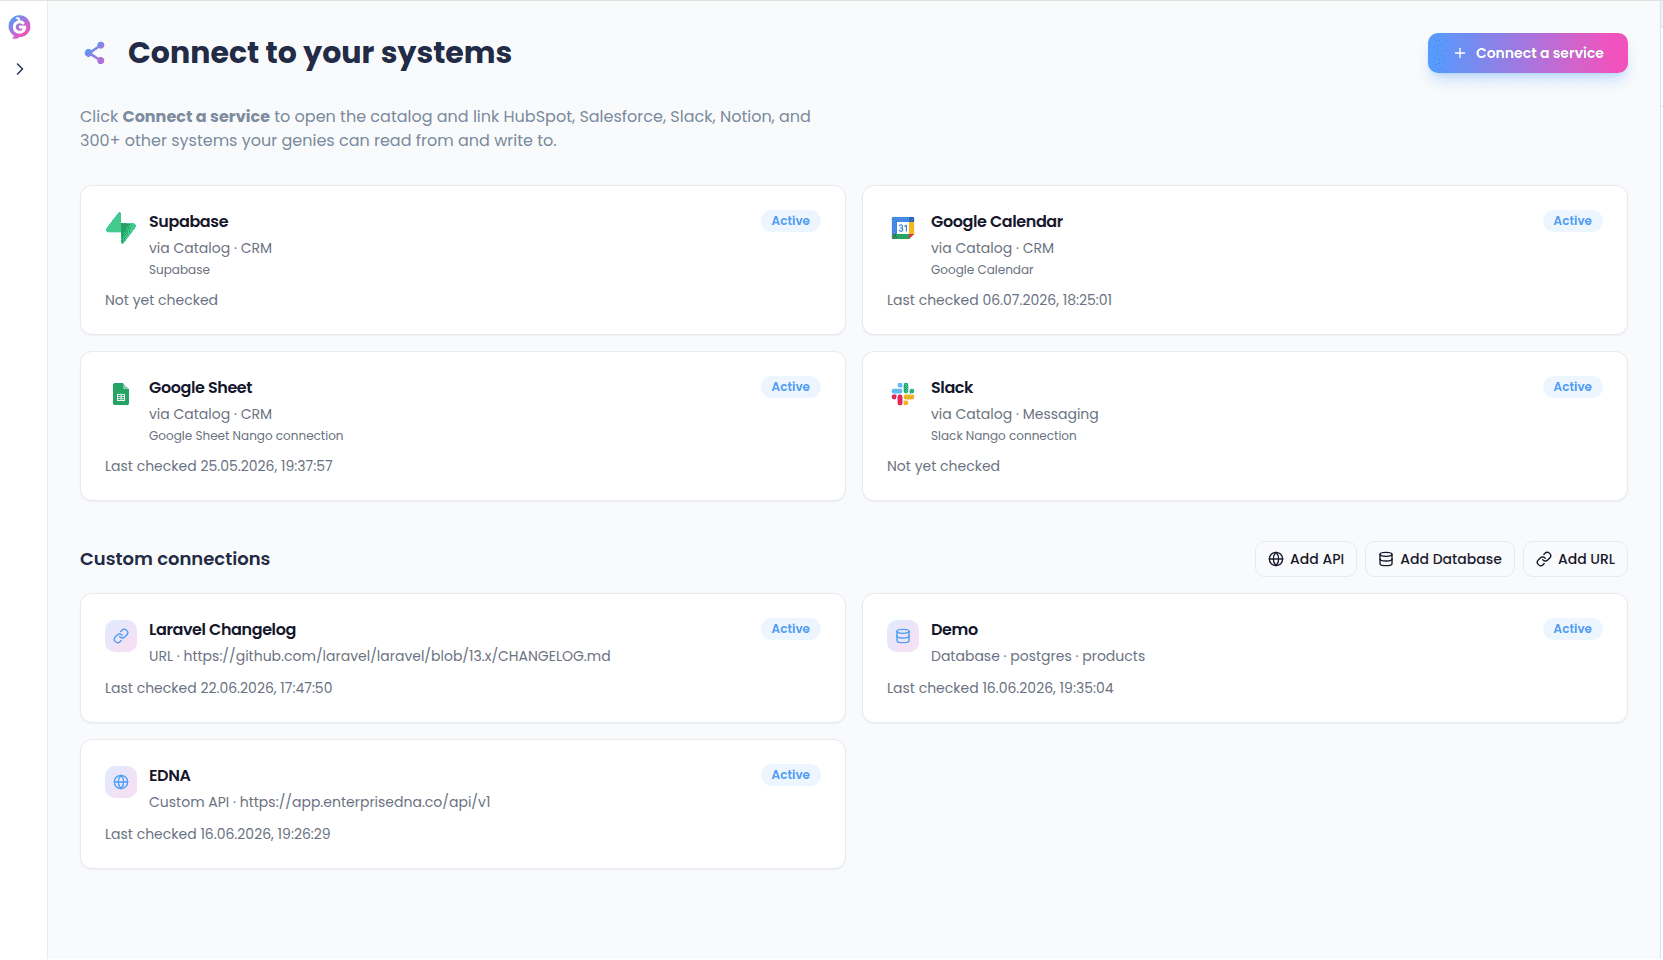Click 'via Catalog · Messaging' text

(1014, 414)
